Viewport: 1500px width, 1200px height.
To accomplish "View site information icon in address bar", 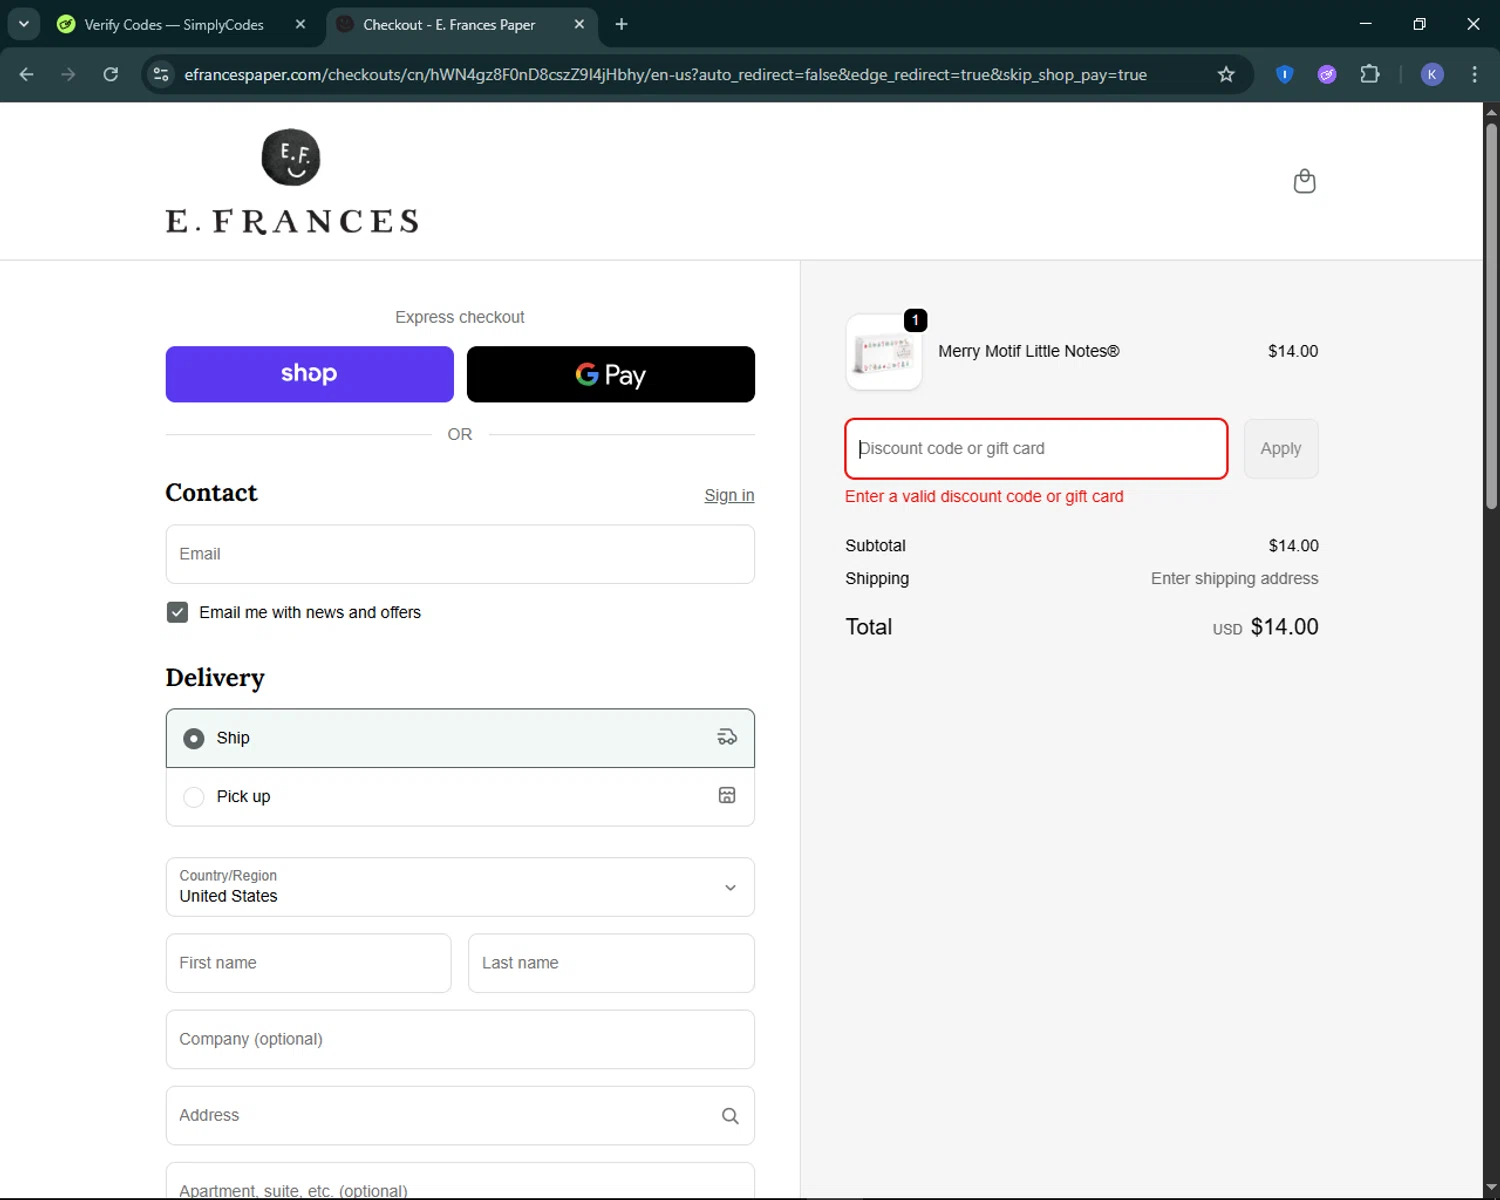I will click(x=161, y=74).
